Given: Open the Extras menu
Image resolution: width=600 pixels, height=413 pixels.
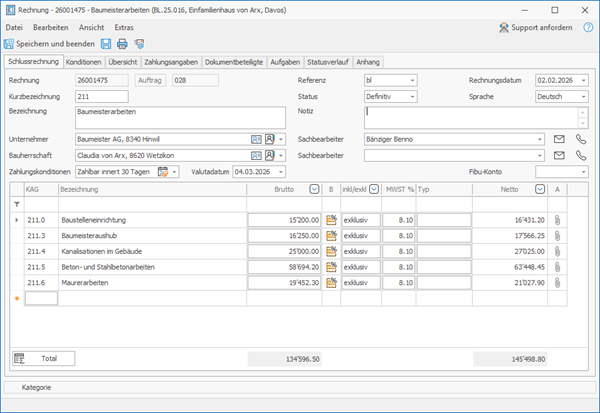Looking at the screenshot, I should (x=124, y=28).
